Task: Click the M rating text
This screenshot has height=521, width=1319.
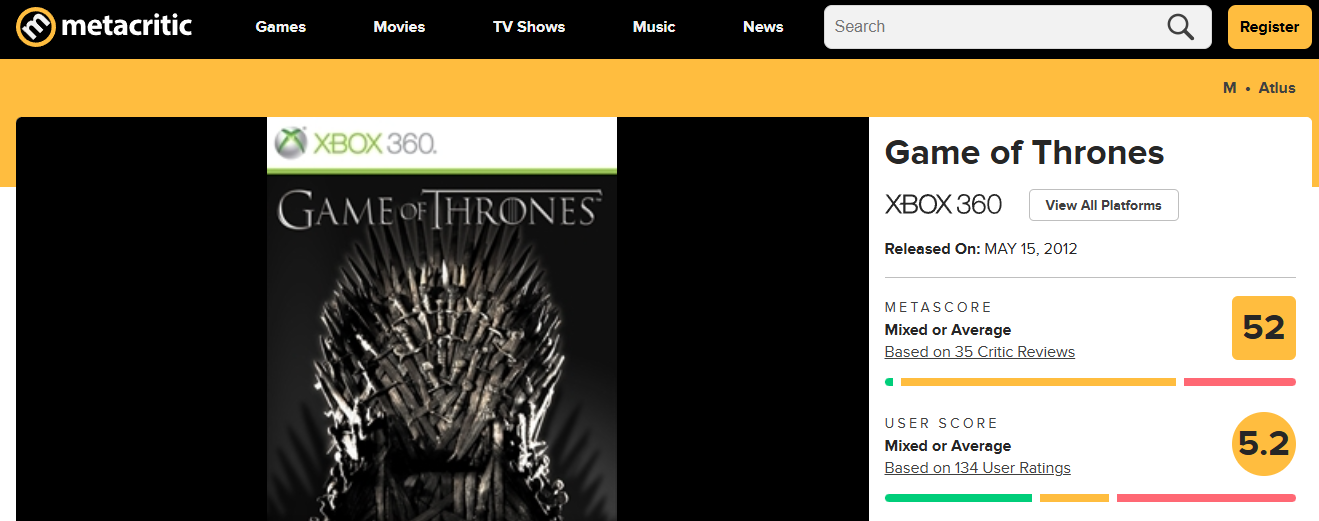Action: tap(1230, 88)
